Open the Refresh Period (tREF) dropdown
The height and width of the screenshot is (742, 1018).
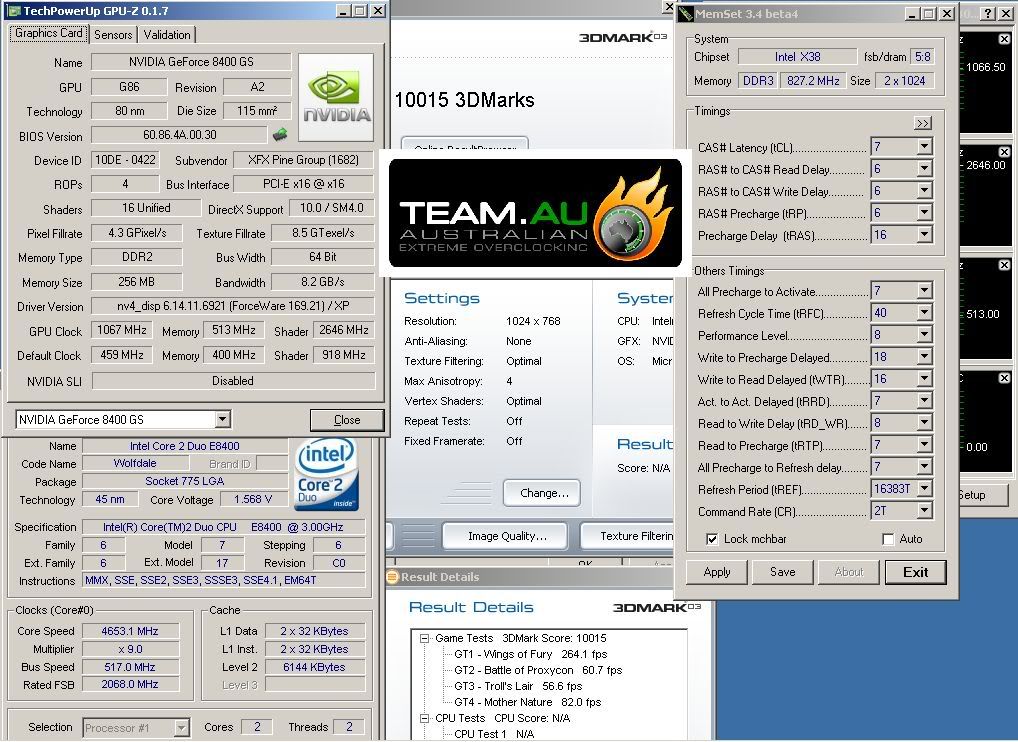tap(925, 489)
